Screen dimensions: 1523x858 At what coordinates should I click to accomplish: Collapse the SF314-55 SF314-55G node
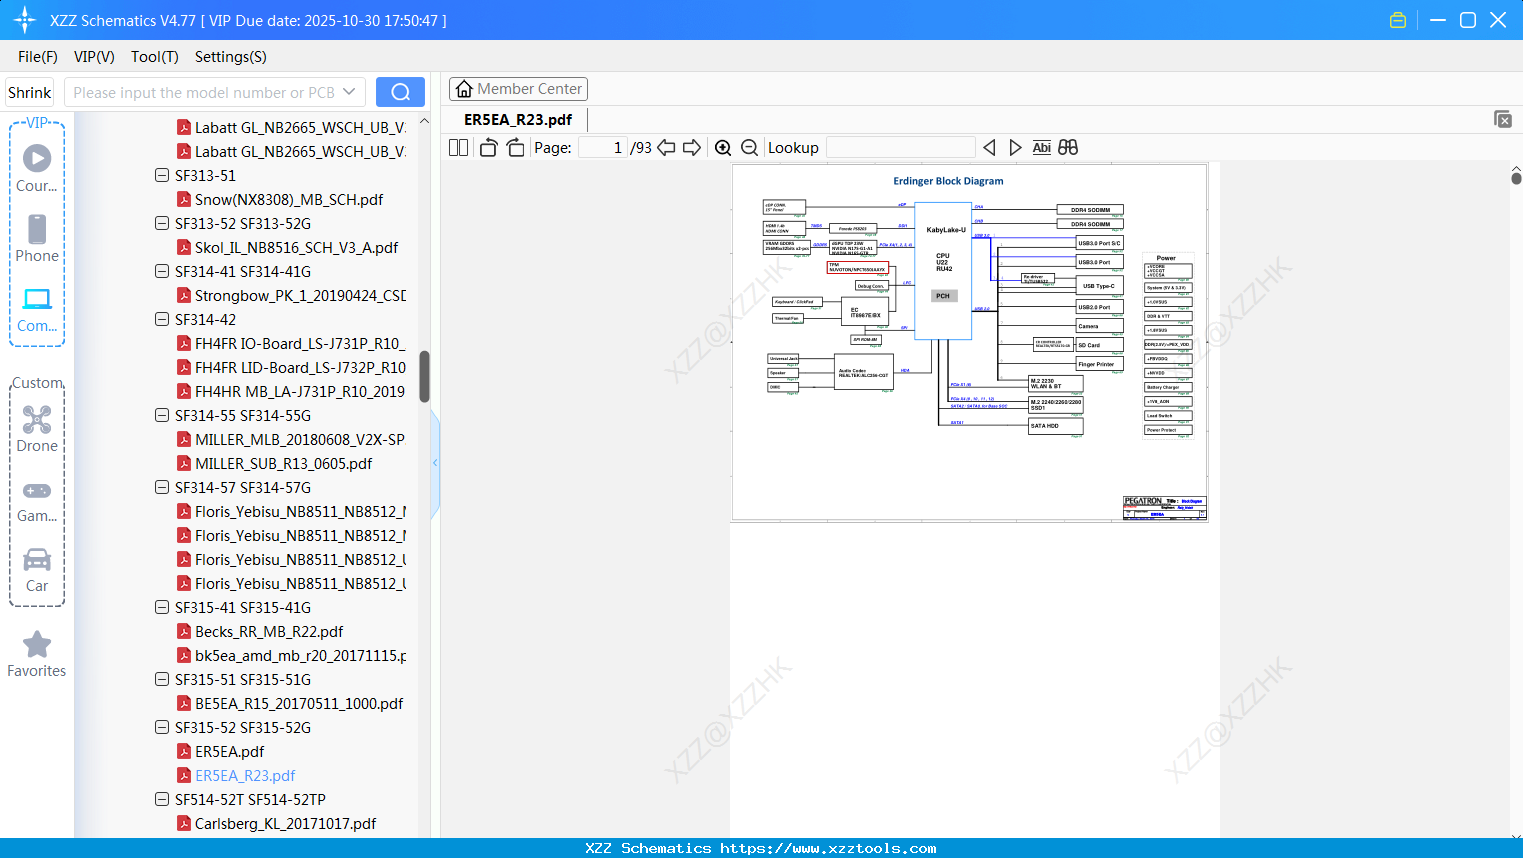[162, 415]
